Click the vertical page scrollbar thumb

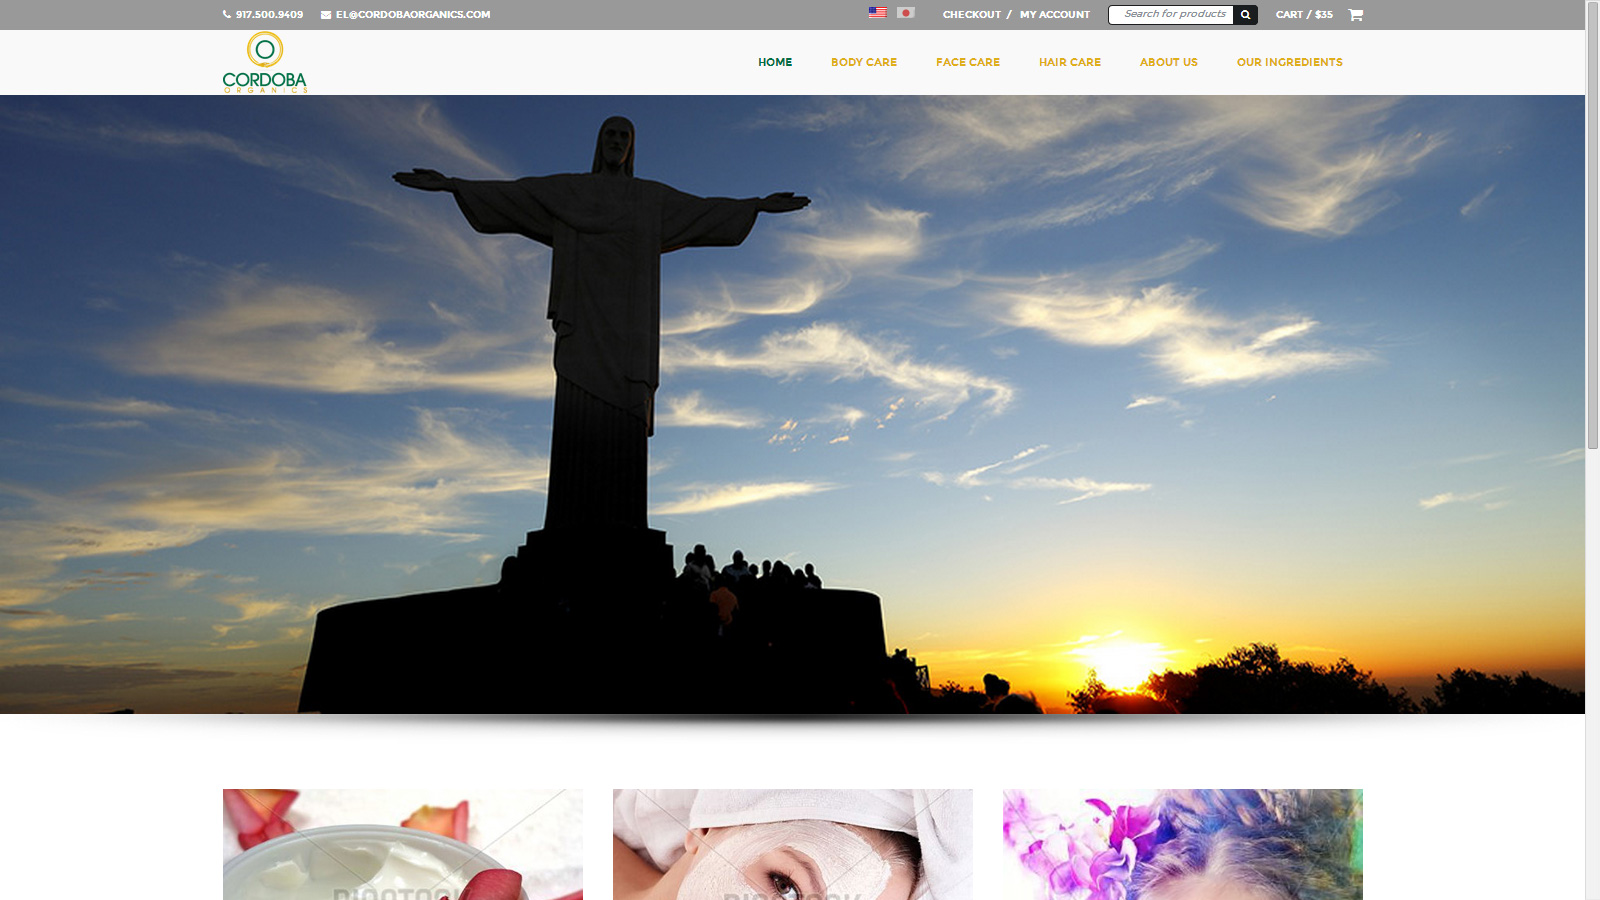[1592, 225]
